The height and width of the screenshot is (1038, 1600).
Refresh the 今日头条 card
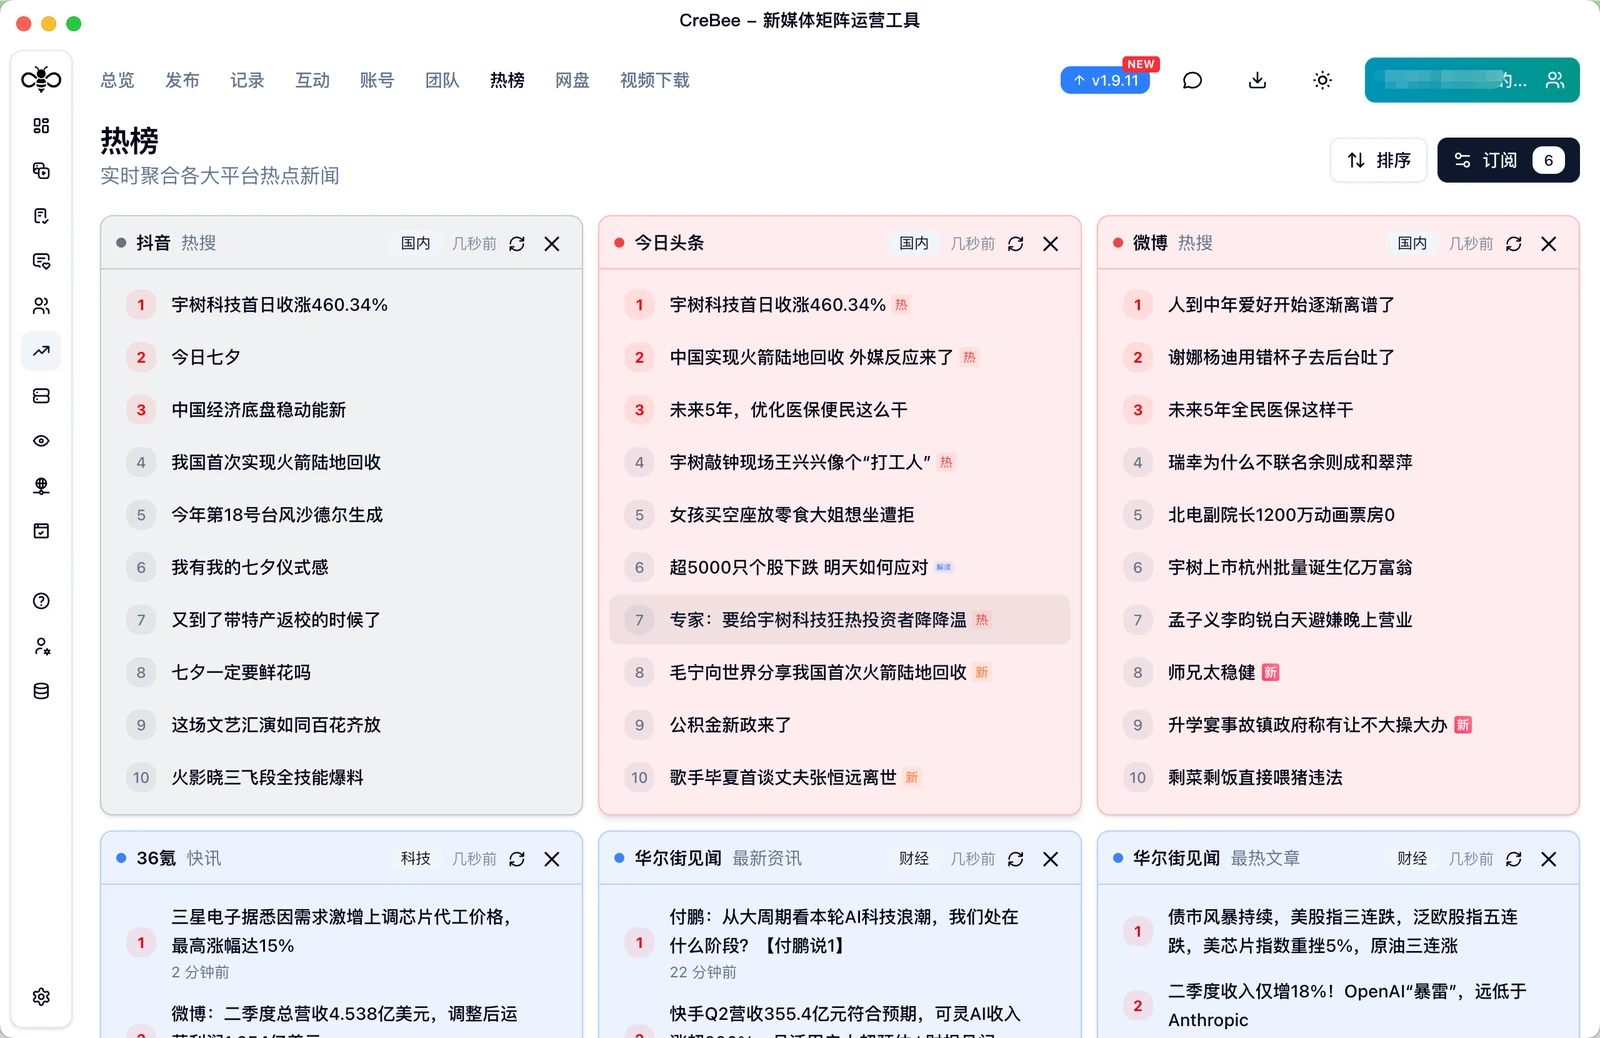coord(1016,244)
